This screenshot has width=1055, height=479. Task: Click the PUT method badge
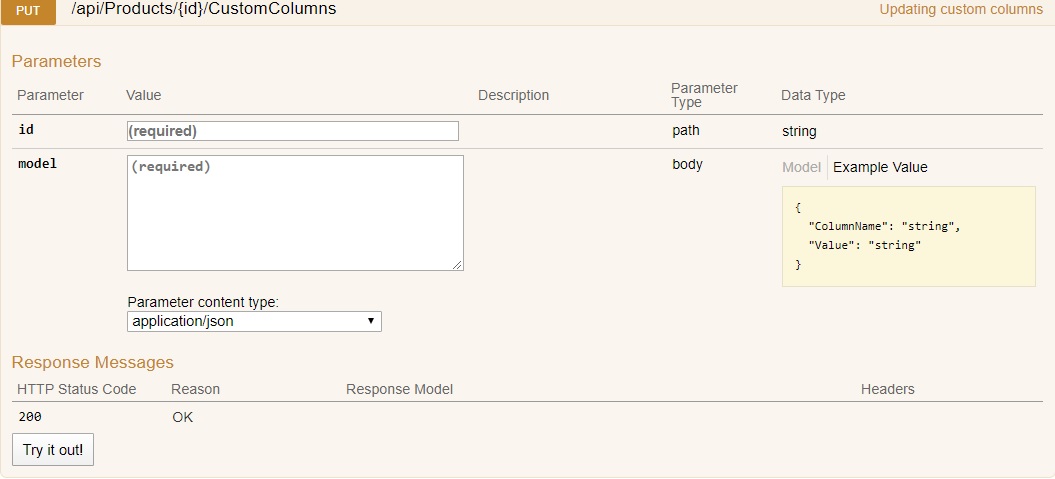(28, 11)
